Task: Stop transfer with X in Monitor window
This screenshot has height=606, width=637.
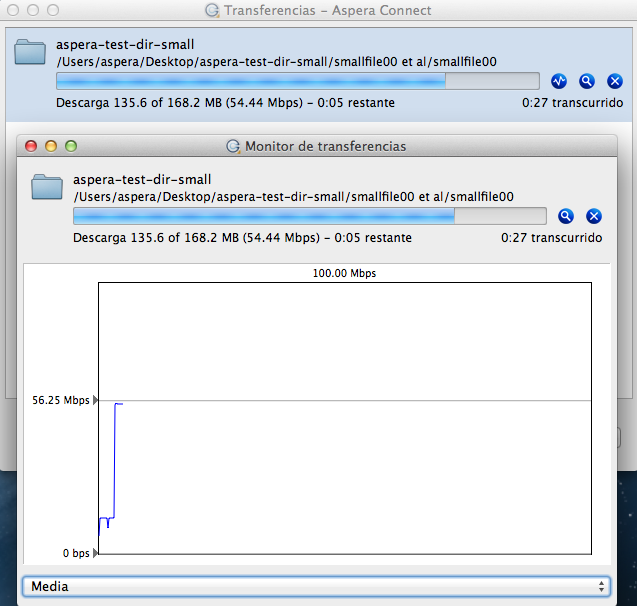Action: [593, 216]
